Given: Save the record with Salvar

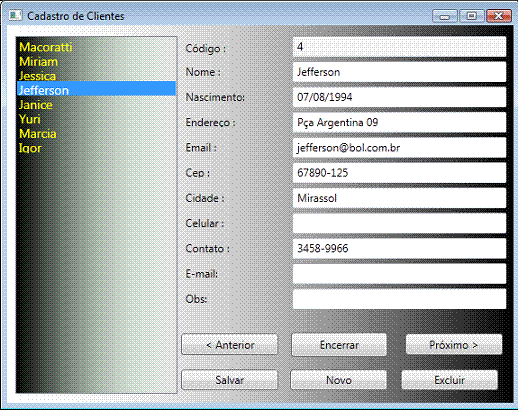Looking at the screenshot, I should [229, 380].
